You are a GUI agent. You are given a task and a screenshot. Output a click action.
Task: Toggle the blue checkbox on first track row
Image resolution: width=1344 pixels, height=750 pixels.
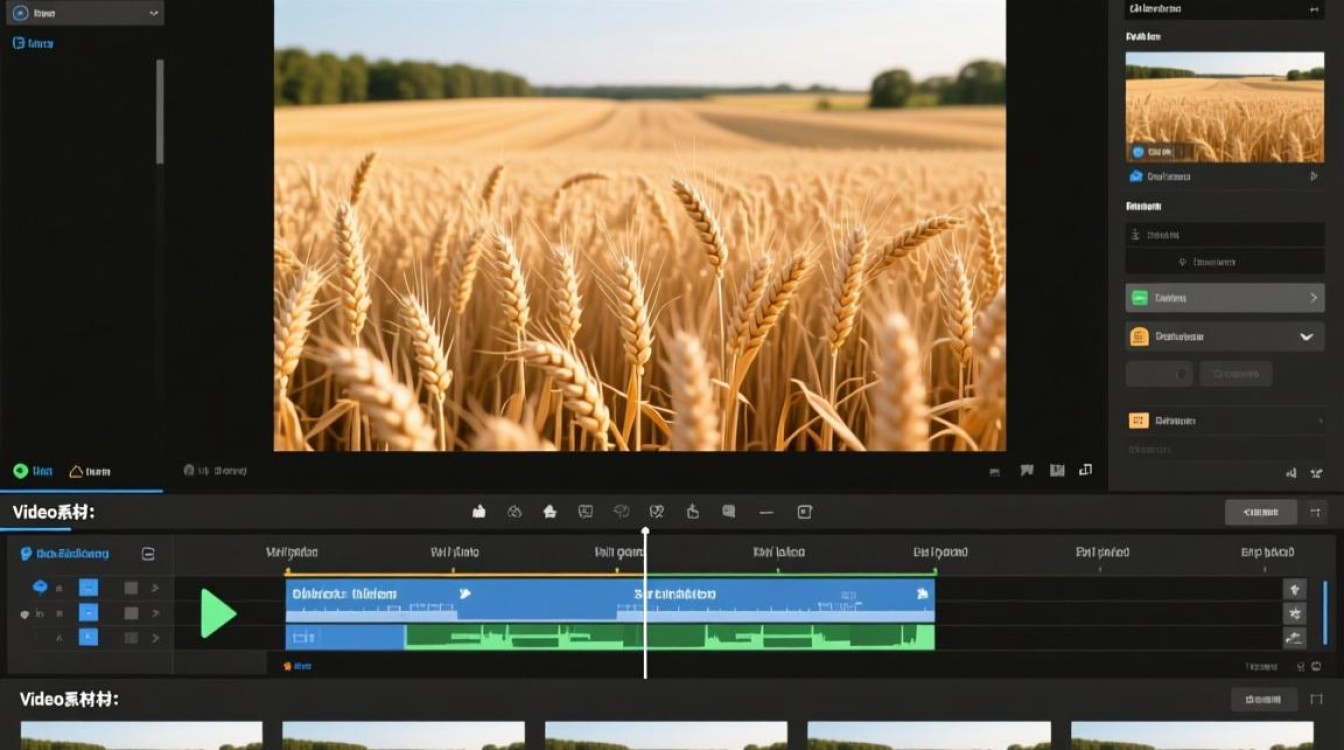pyautogui.click(x=88, y=588)
